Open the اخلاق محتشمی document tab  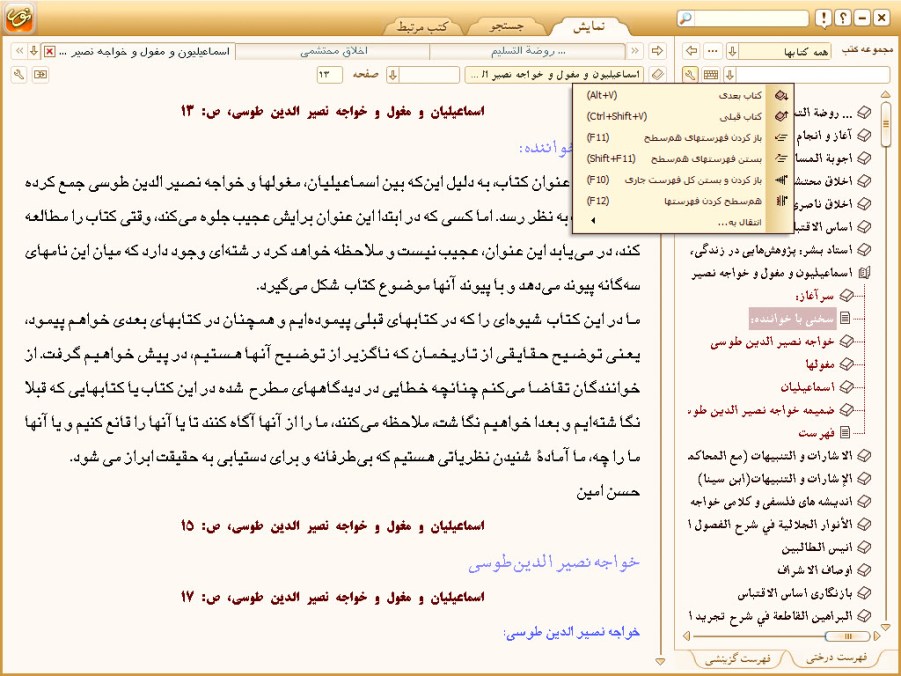click(x=333, y=51)
